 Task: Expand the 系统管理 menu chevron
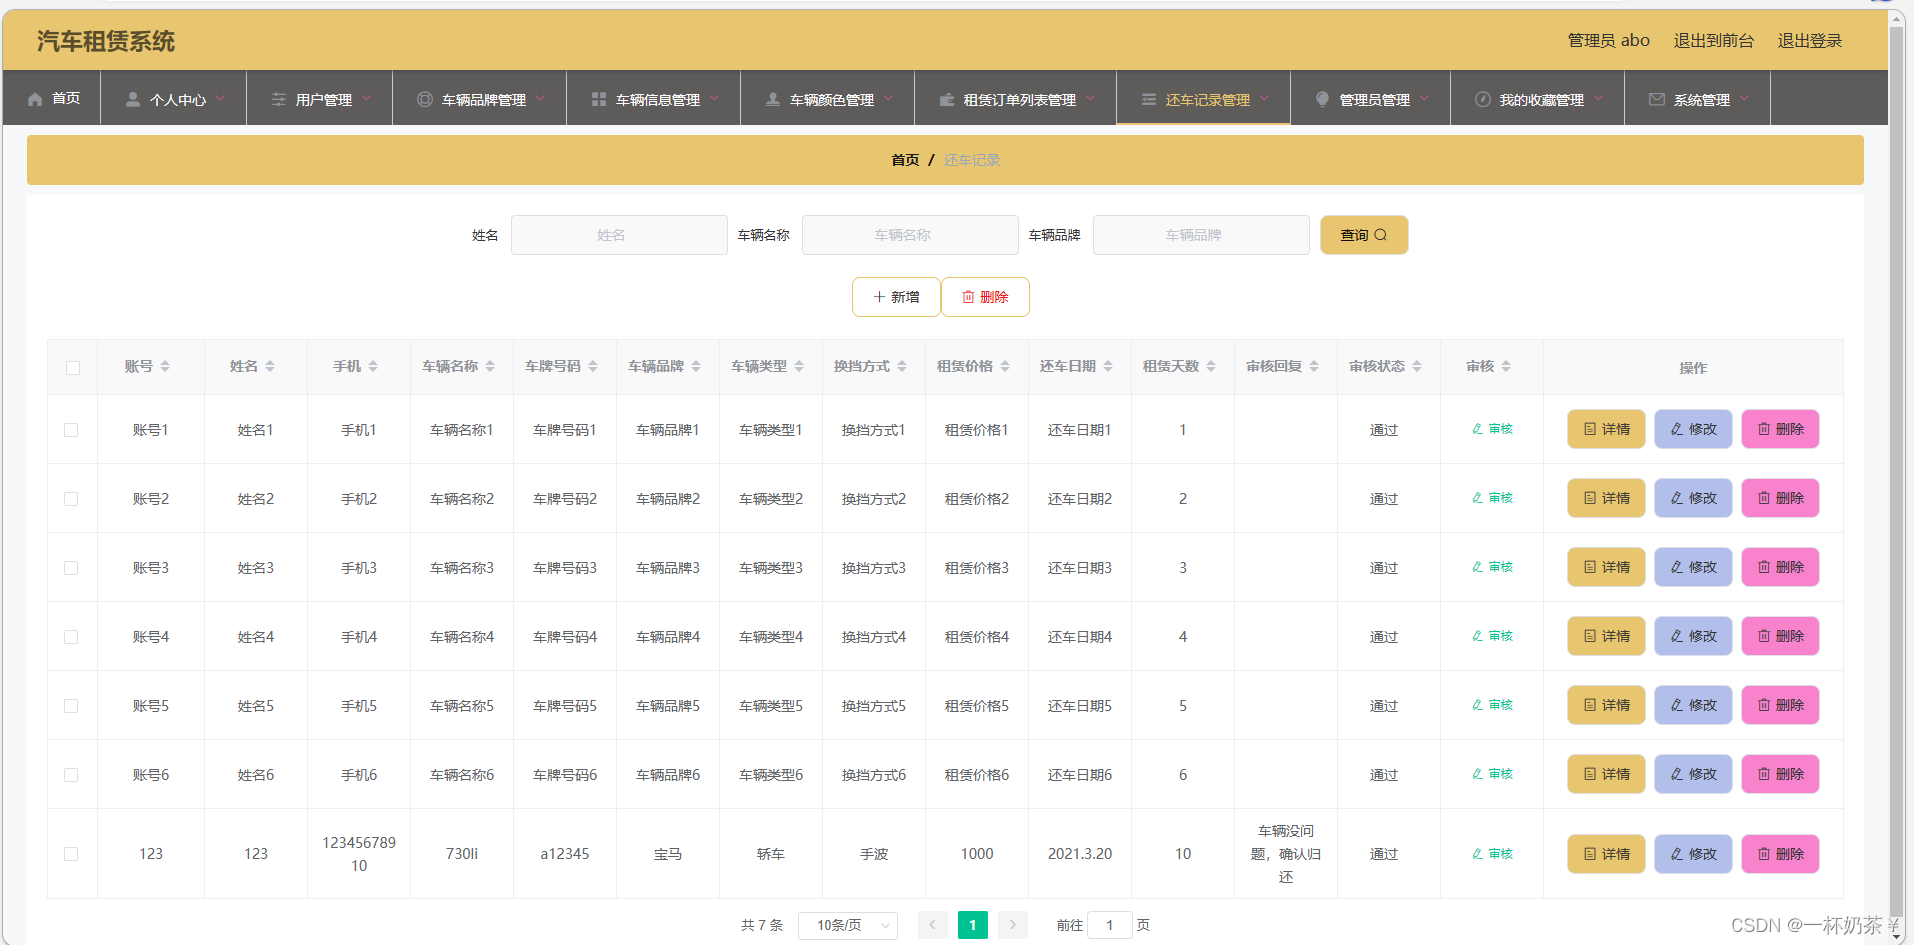pos(1744,98)
